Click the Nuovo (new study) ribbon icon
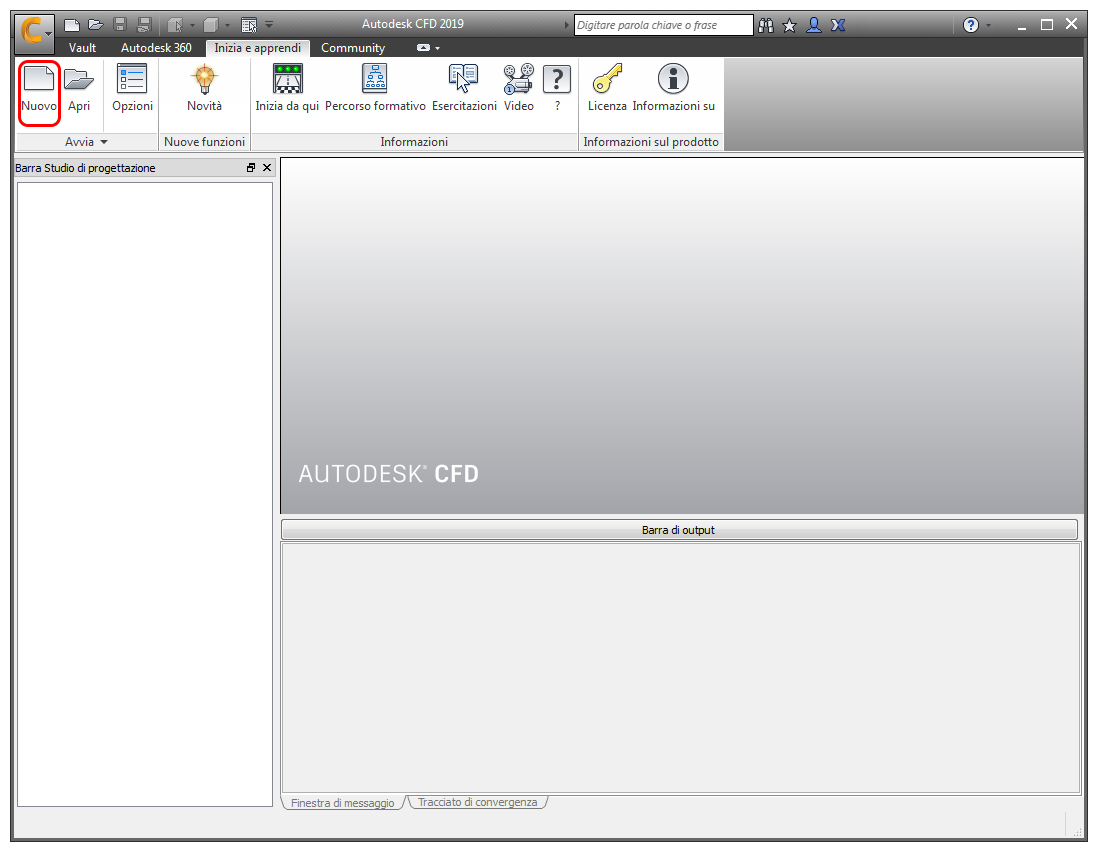The image size is (1100, 857). [39, 78]
